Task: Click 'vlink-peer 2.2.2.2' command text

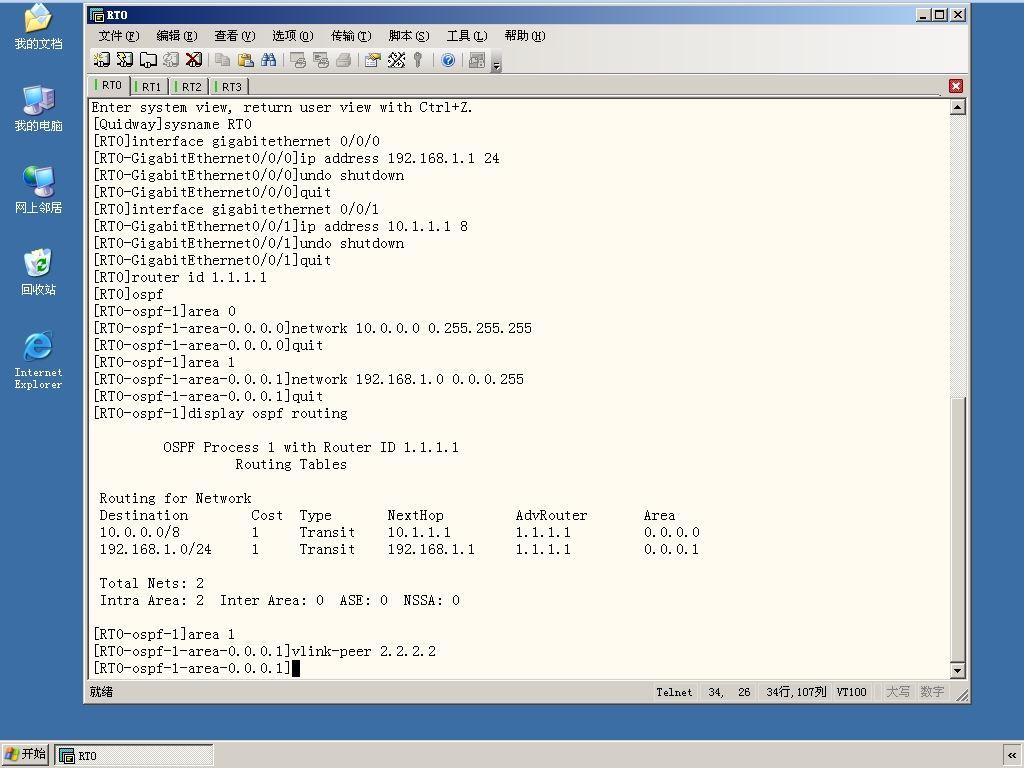Action: click(364, 651)
